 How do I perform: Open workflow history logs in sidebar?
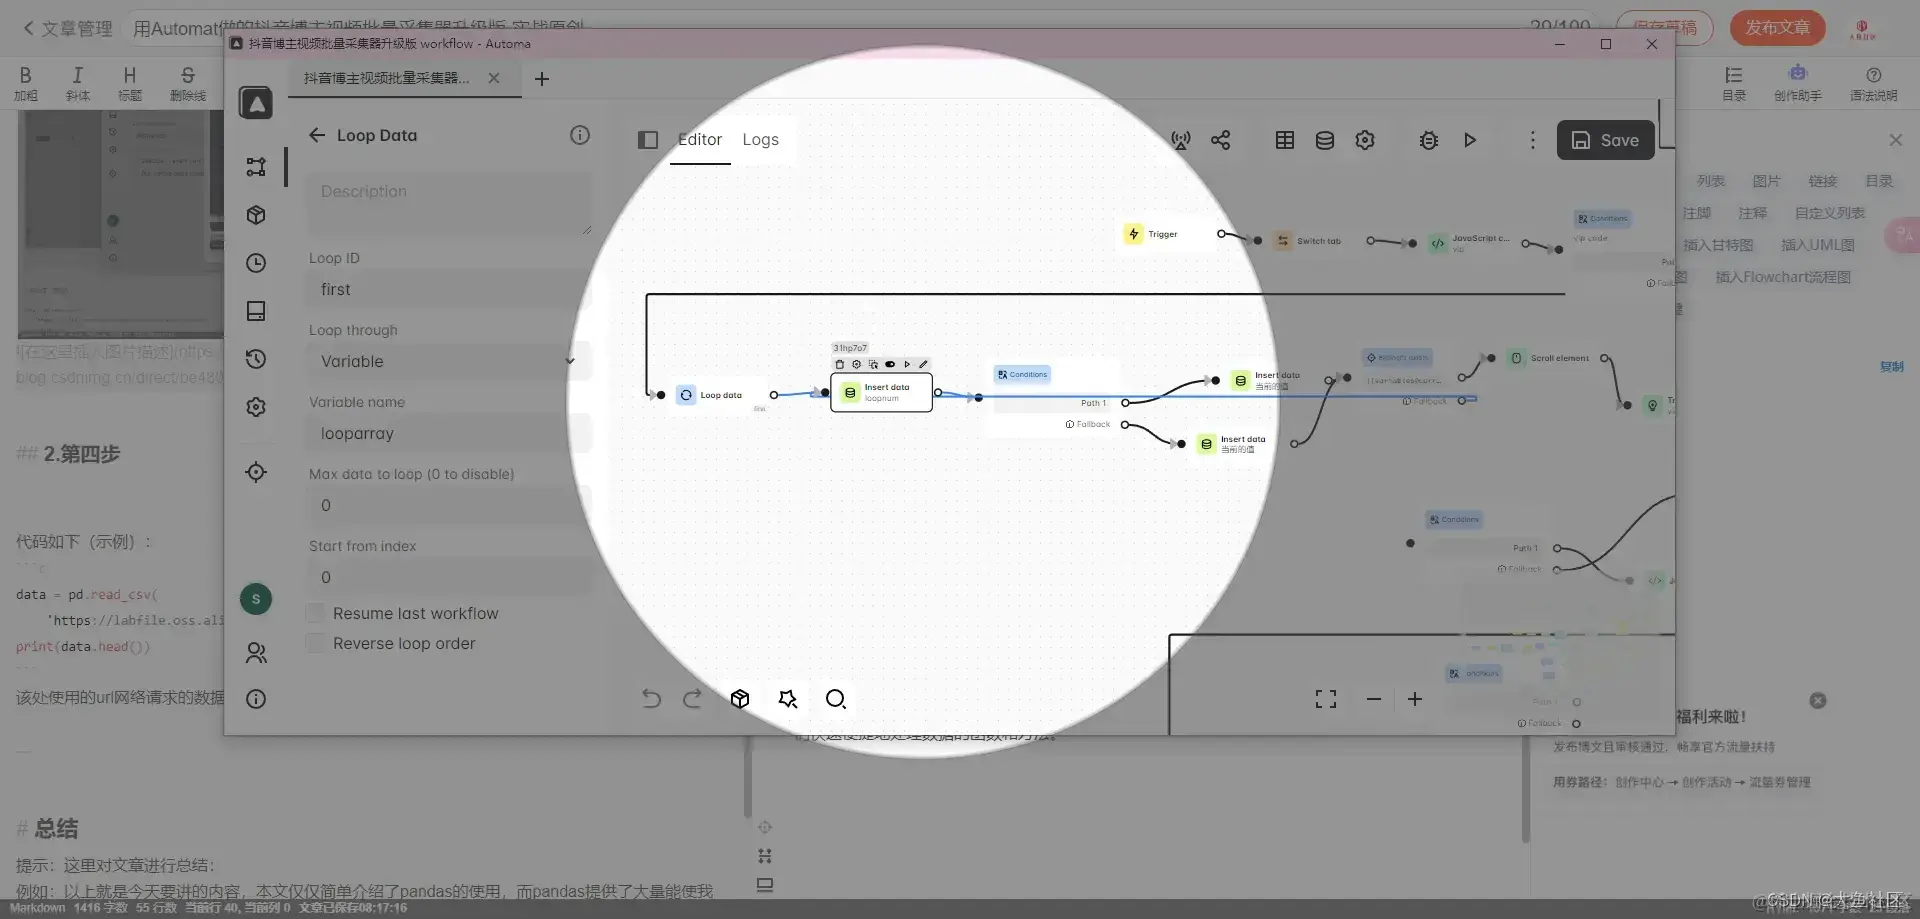pyautogui.click(x=256, y=359)
